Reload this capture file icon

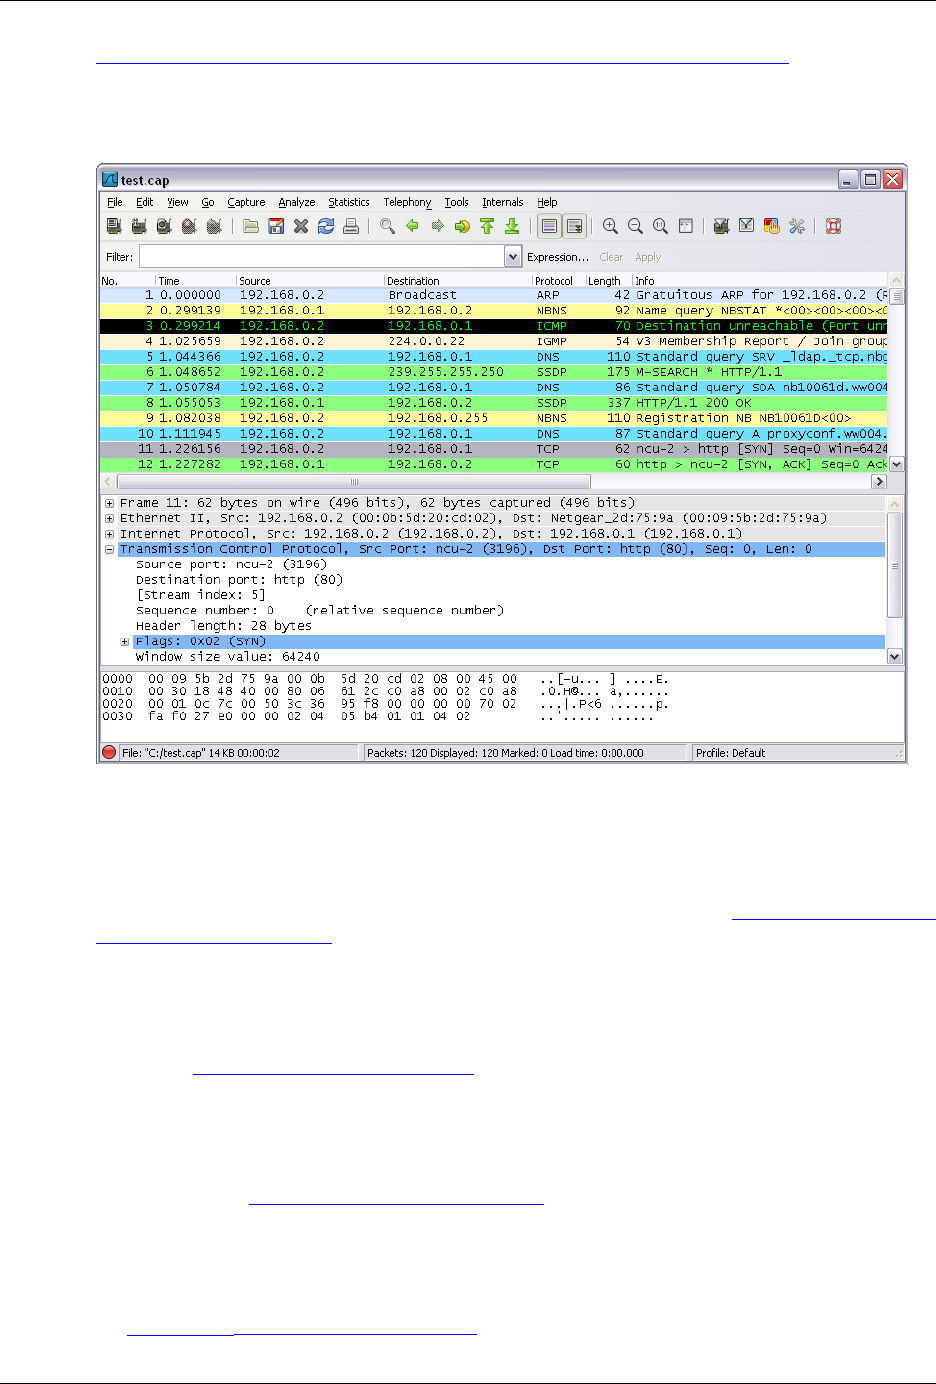pyautogui.click(x=326, y=227)
